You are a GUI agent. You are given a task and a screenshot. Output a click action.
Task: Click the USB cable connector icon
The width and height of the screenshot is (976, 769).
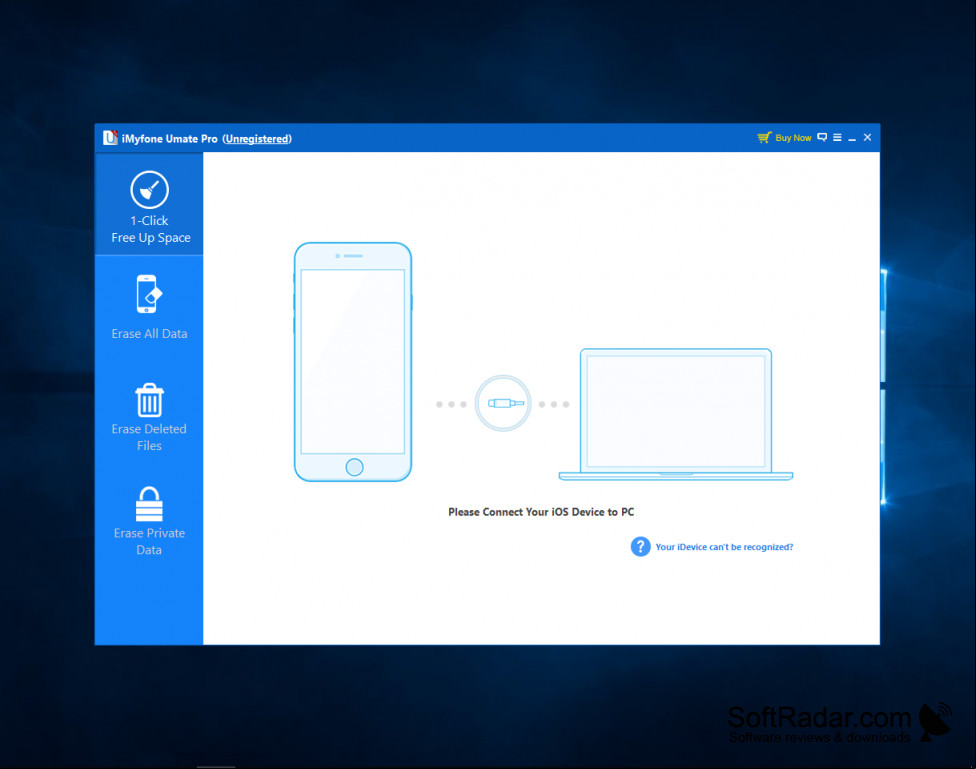[x=503, y=403]
